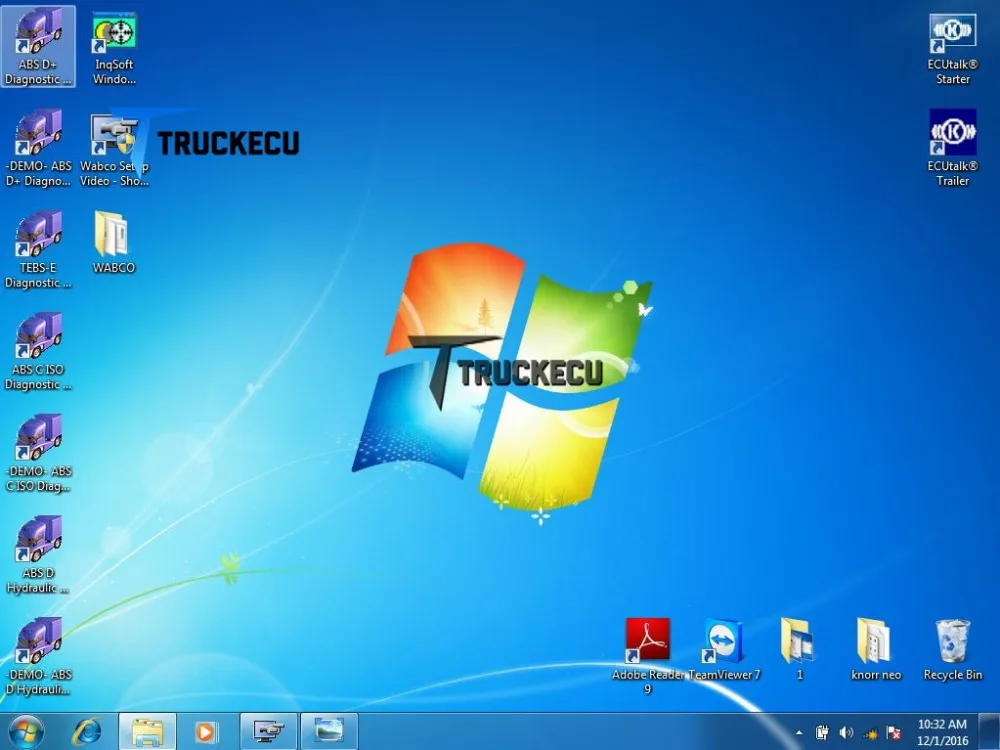Select the -DEMO- ABS C ISO Diag shortcut
The height and width of the screenshot is (750, 1000).
click(x=38, y=453)
